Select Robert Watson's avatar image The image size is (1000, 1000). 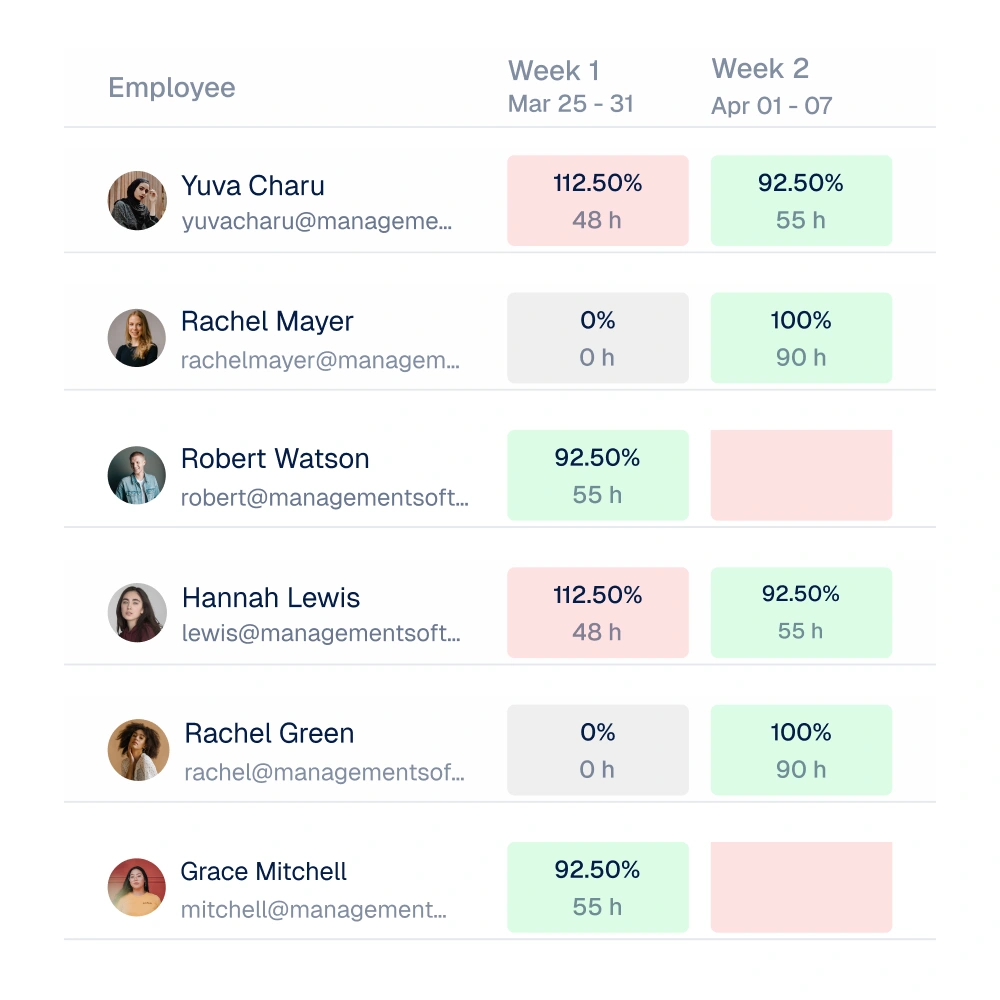pyautogui.click(x=136, y=475)
